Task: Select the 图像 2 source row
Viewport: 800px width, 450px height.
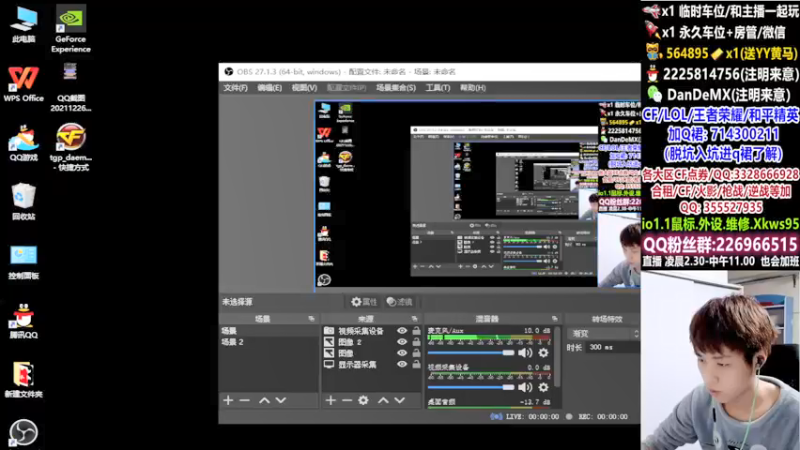Action: click(x=372, y=342)
